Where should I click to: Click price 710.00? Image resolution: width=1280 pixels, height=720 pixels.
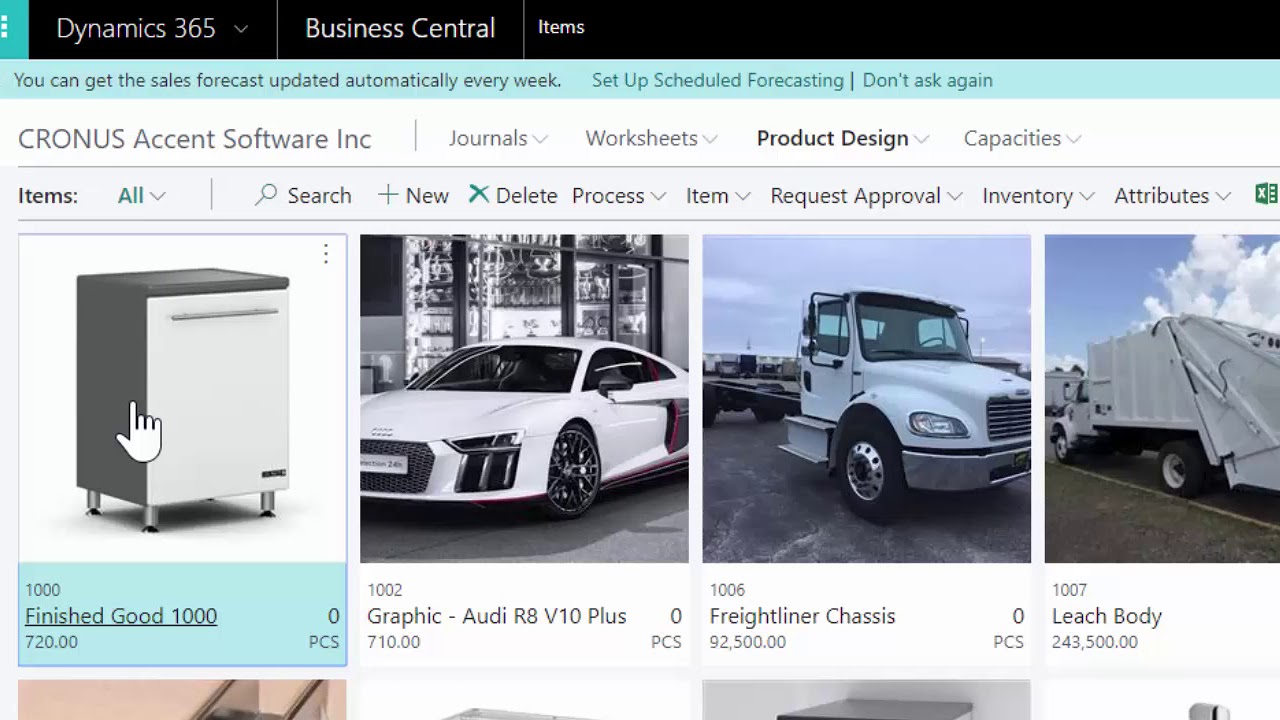(x=394, y=642)
